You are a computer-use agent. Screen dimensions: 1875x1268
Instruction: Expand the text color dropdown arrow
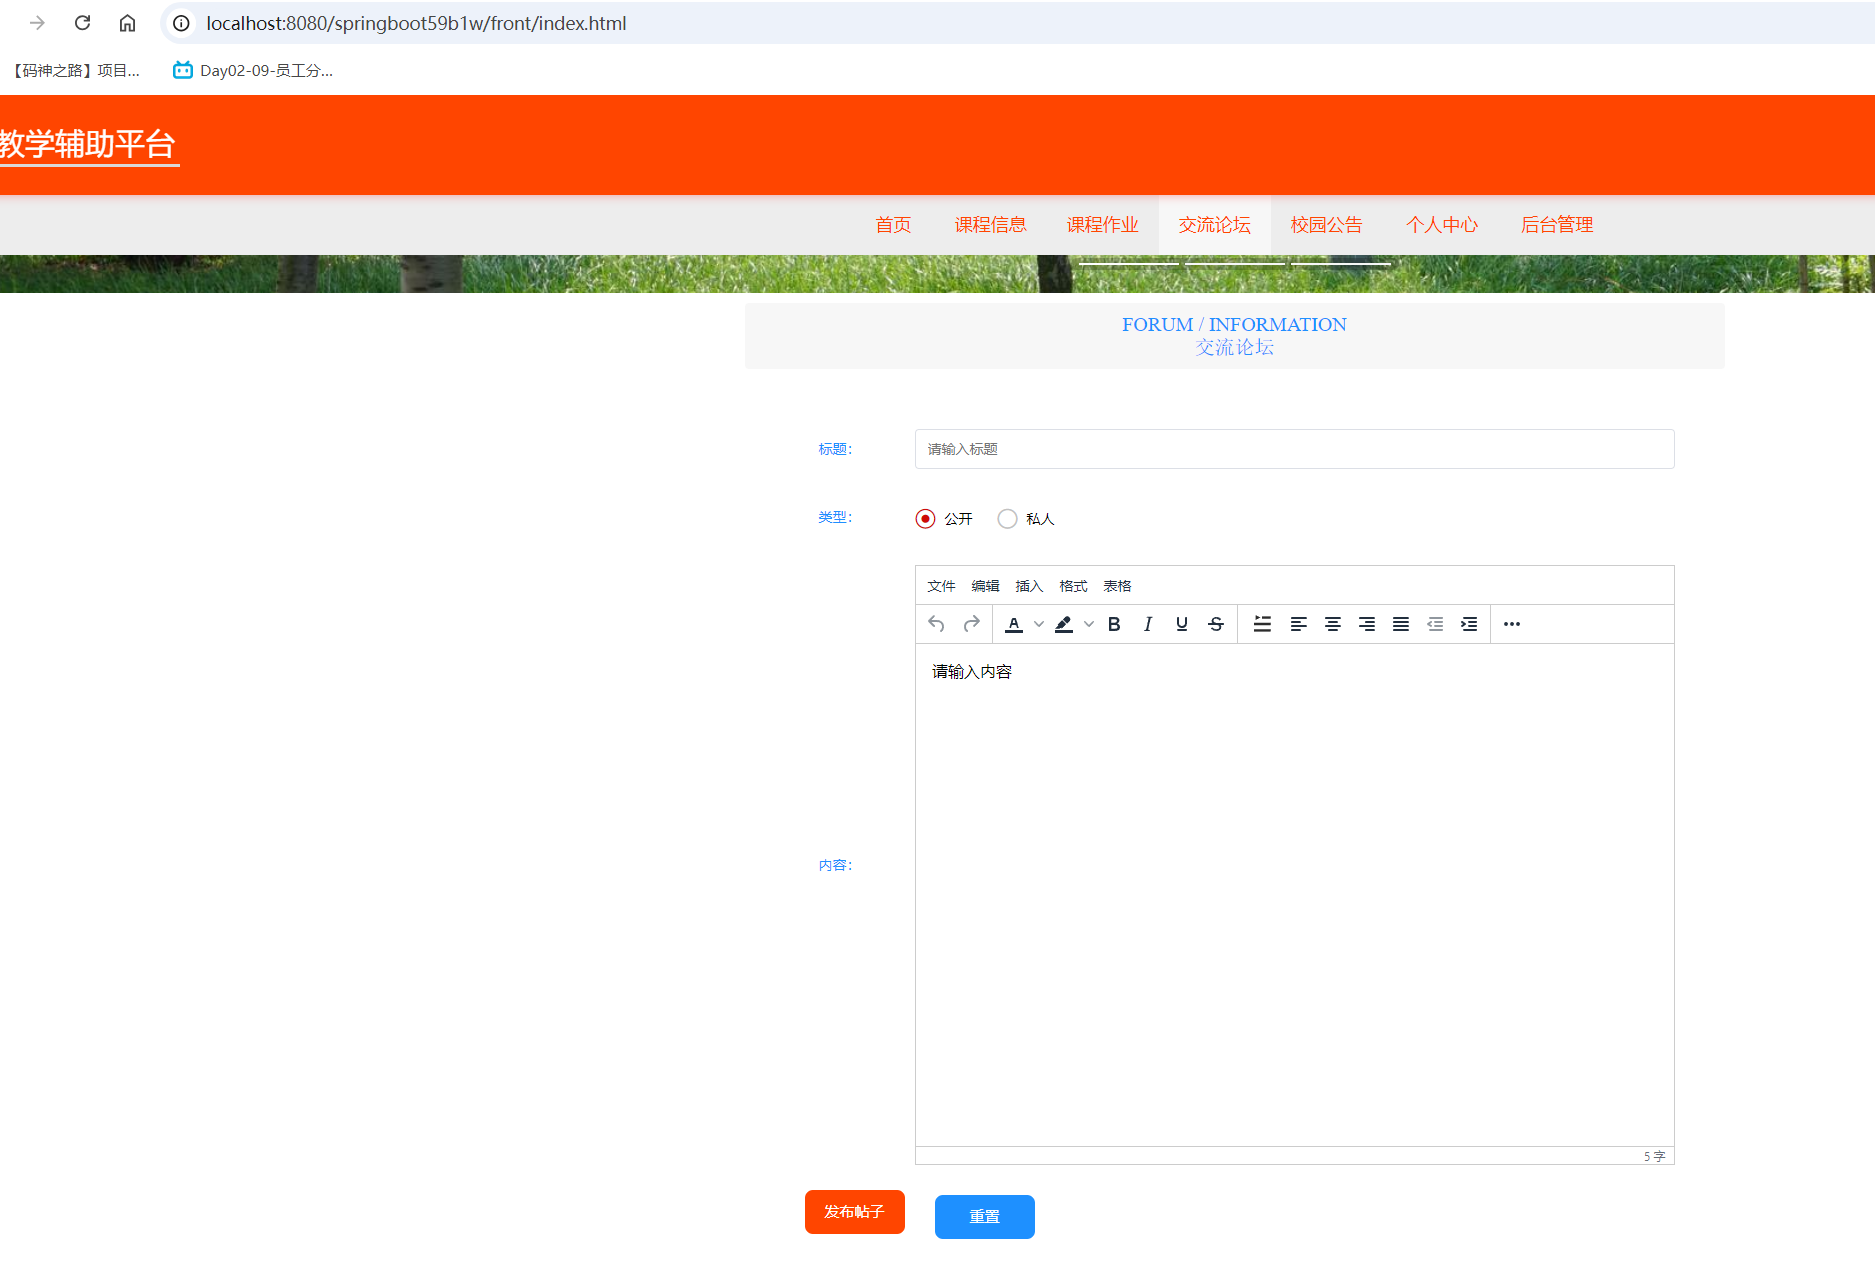(x=1039, y=624)
